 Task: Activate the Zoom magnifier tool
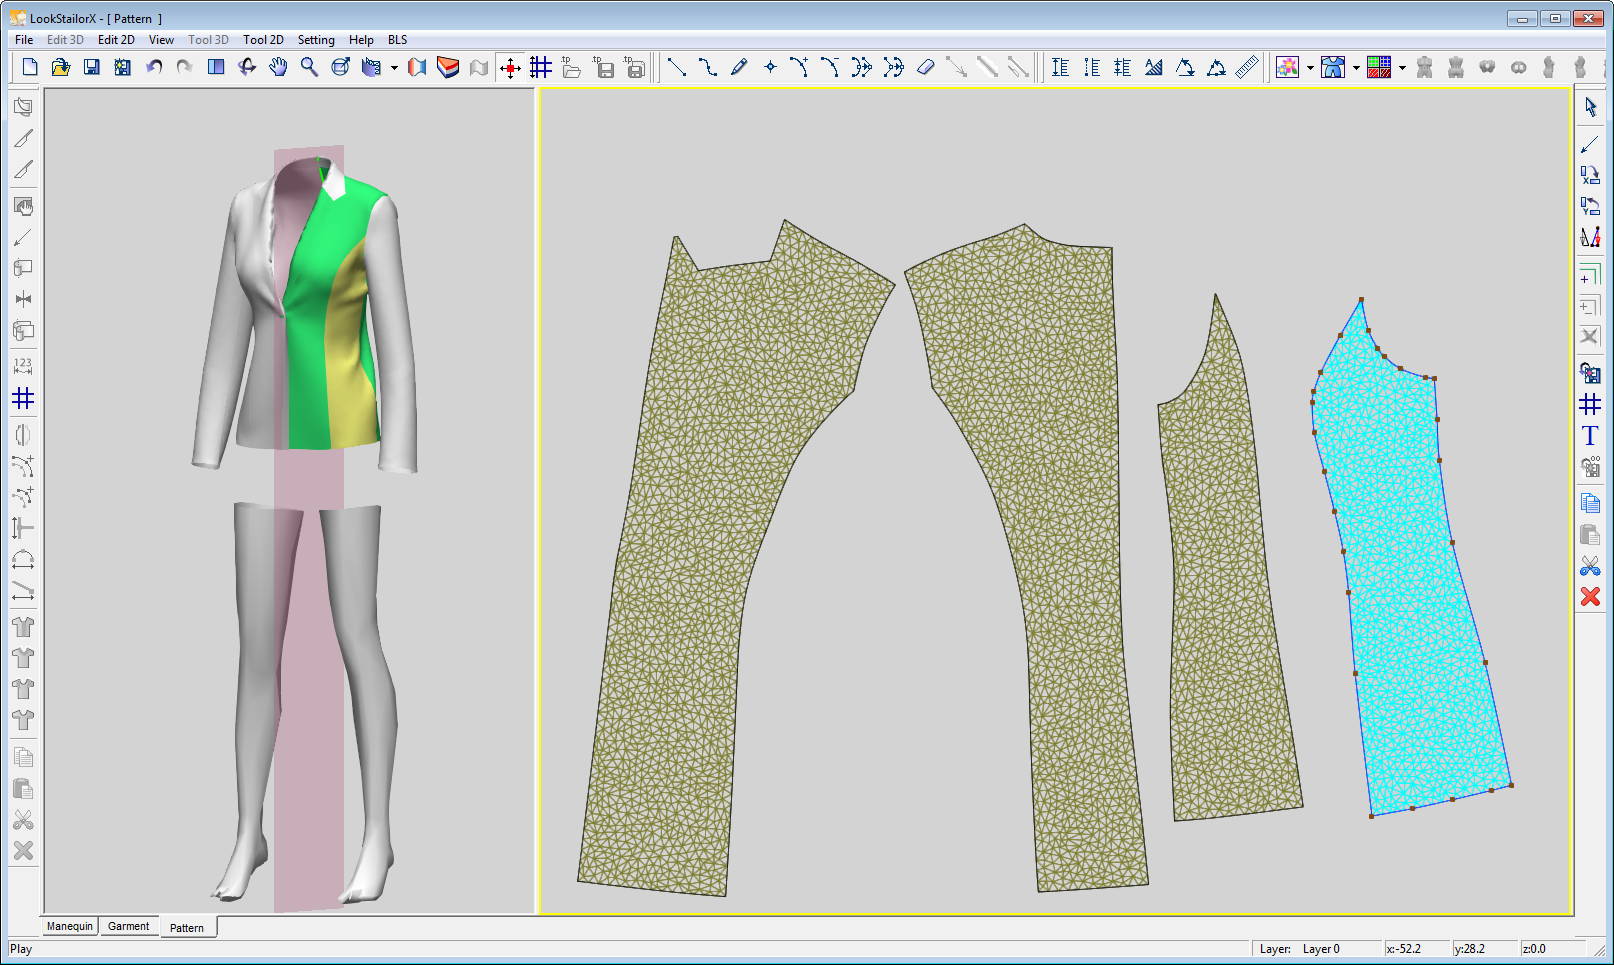click(309, 67)
